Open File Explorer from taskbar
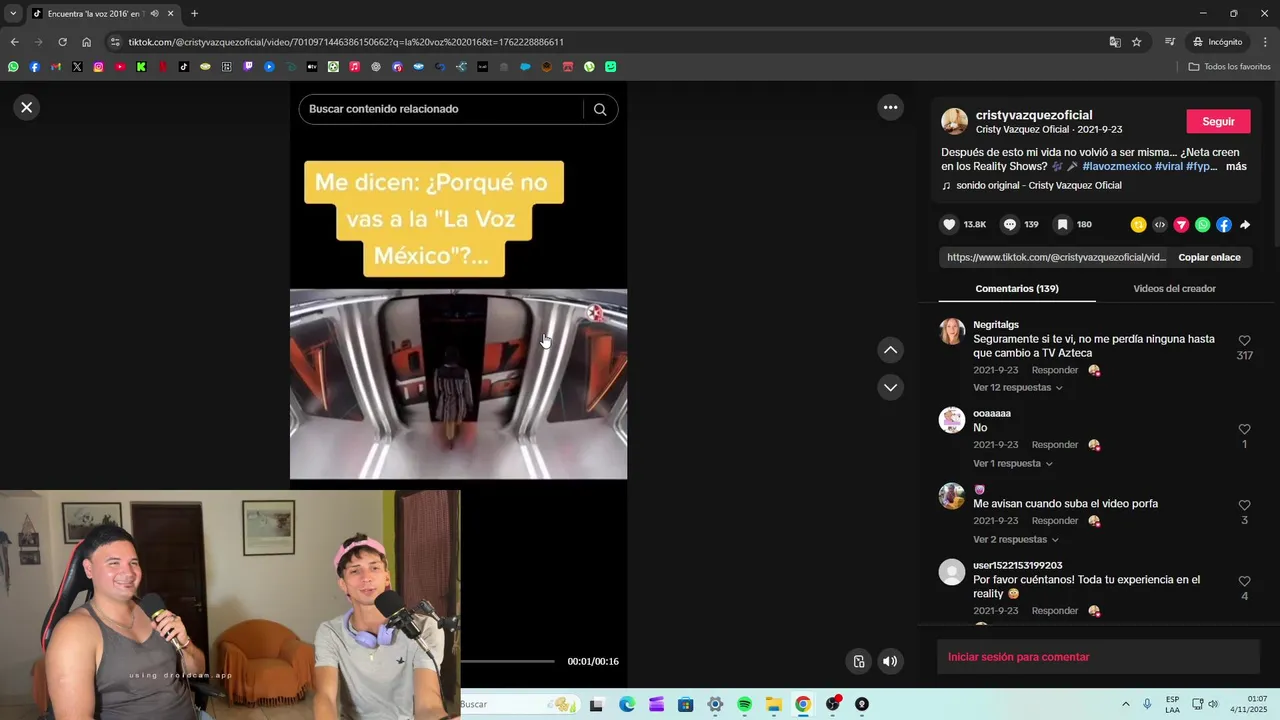 point(773,704)
